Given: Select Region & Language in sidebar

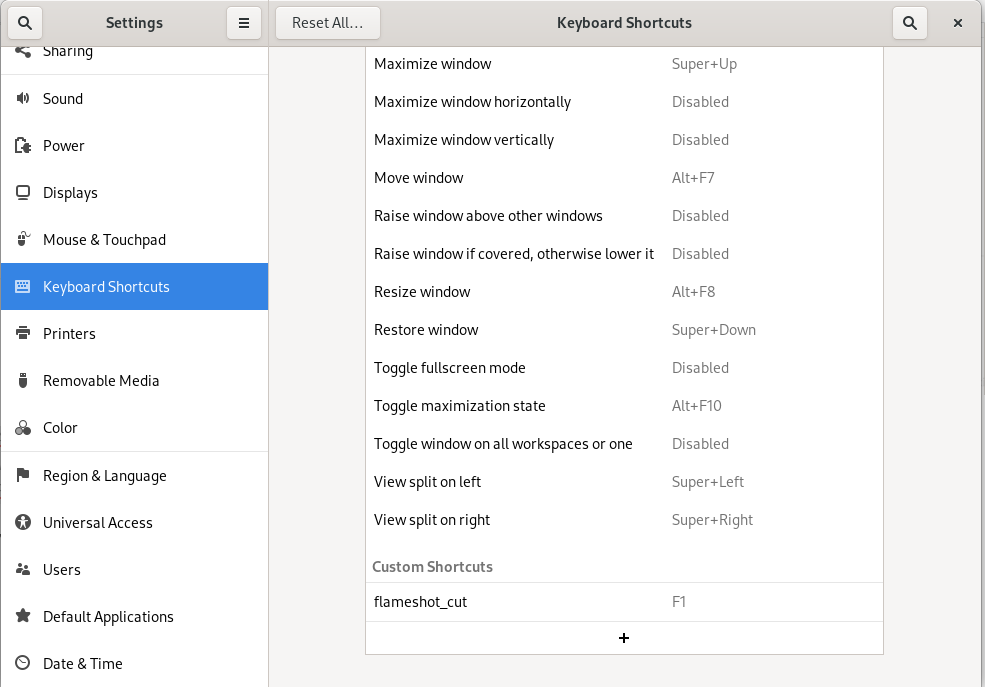Looking at the screenshot, I should tap(104, 476).
